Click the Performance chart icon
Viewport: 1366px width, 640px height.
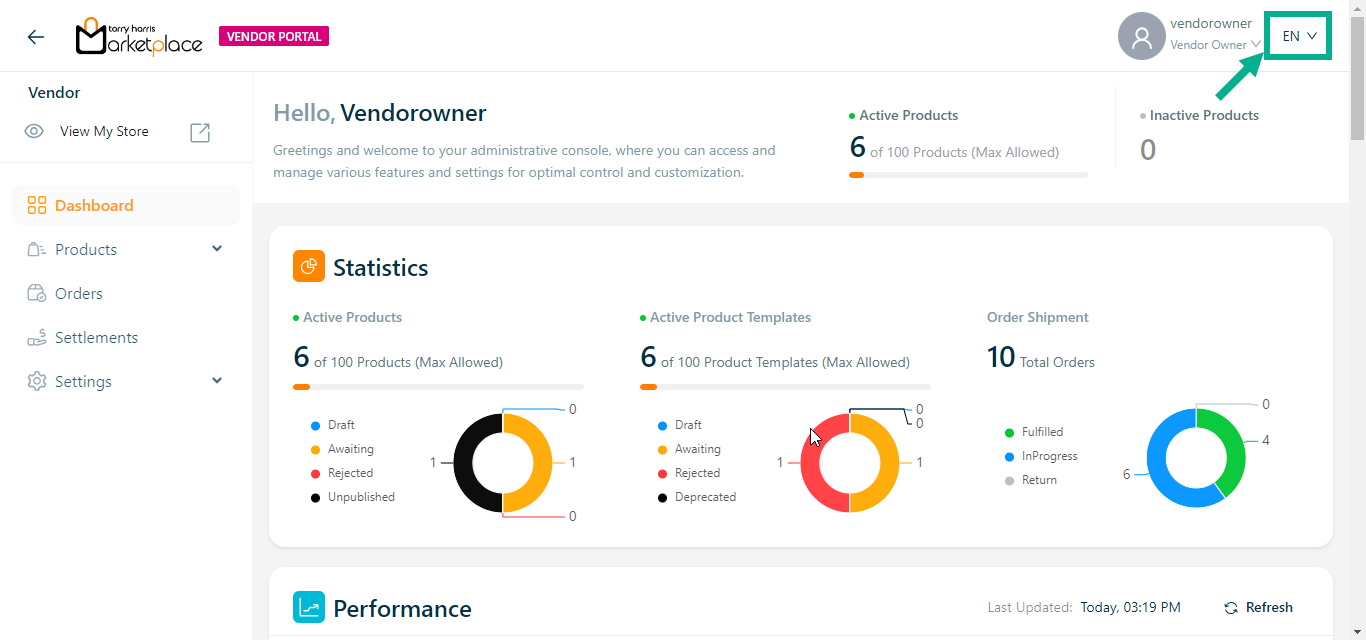click(309, 608)
